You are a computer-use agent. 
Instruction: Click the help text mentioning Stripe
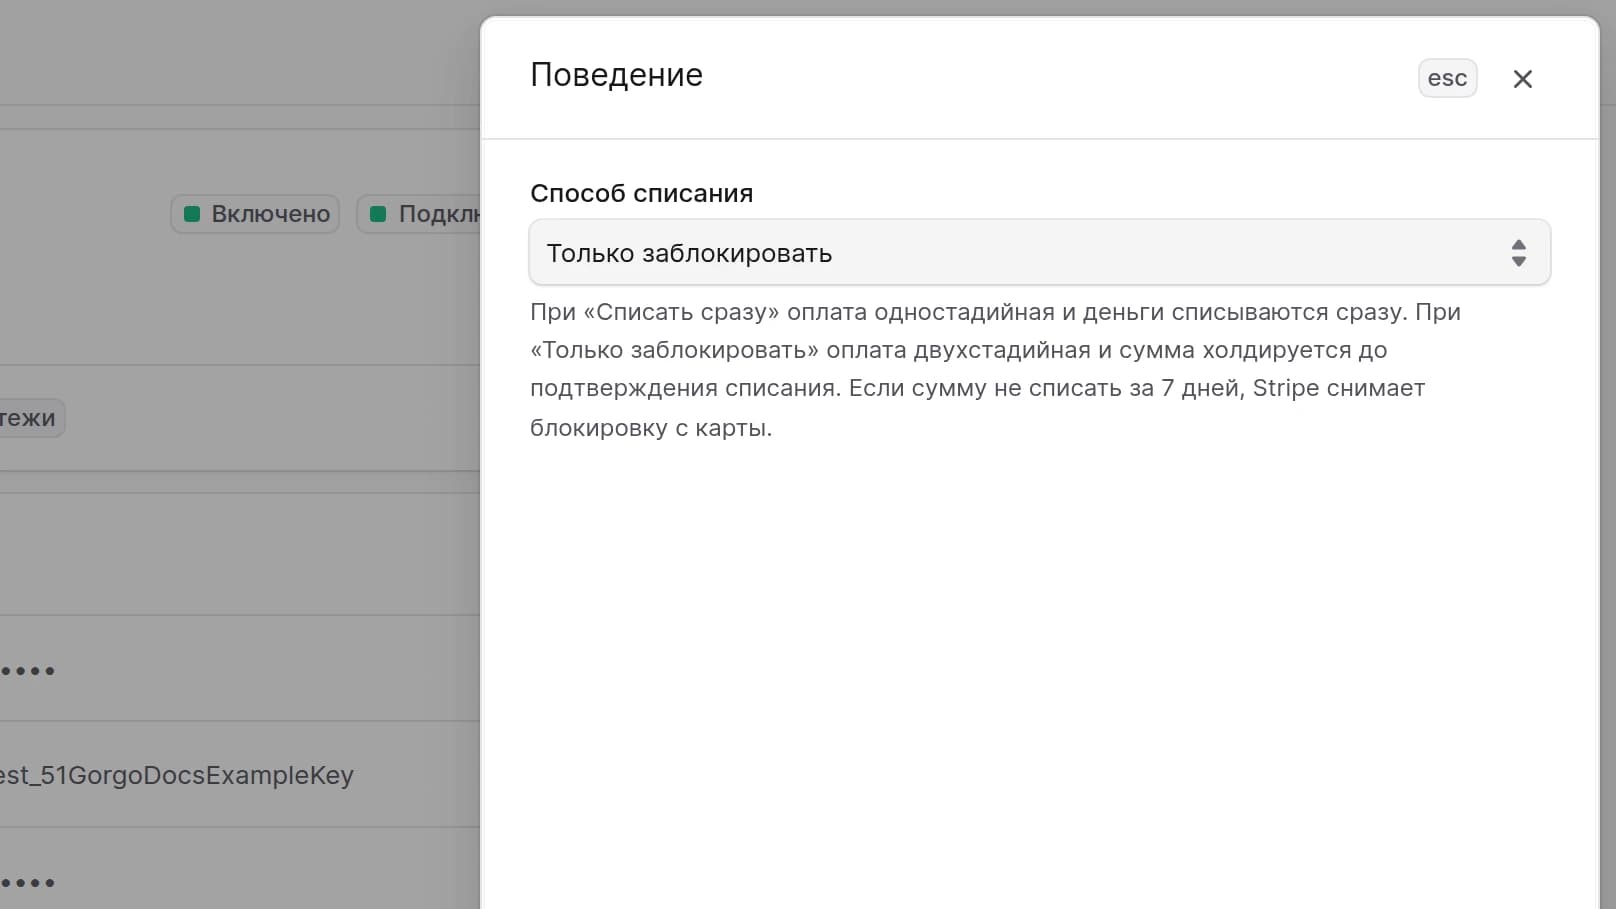(x=995, y=370)
